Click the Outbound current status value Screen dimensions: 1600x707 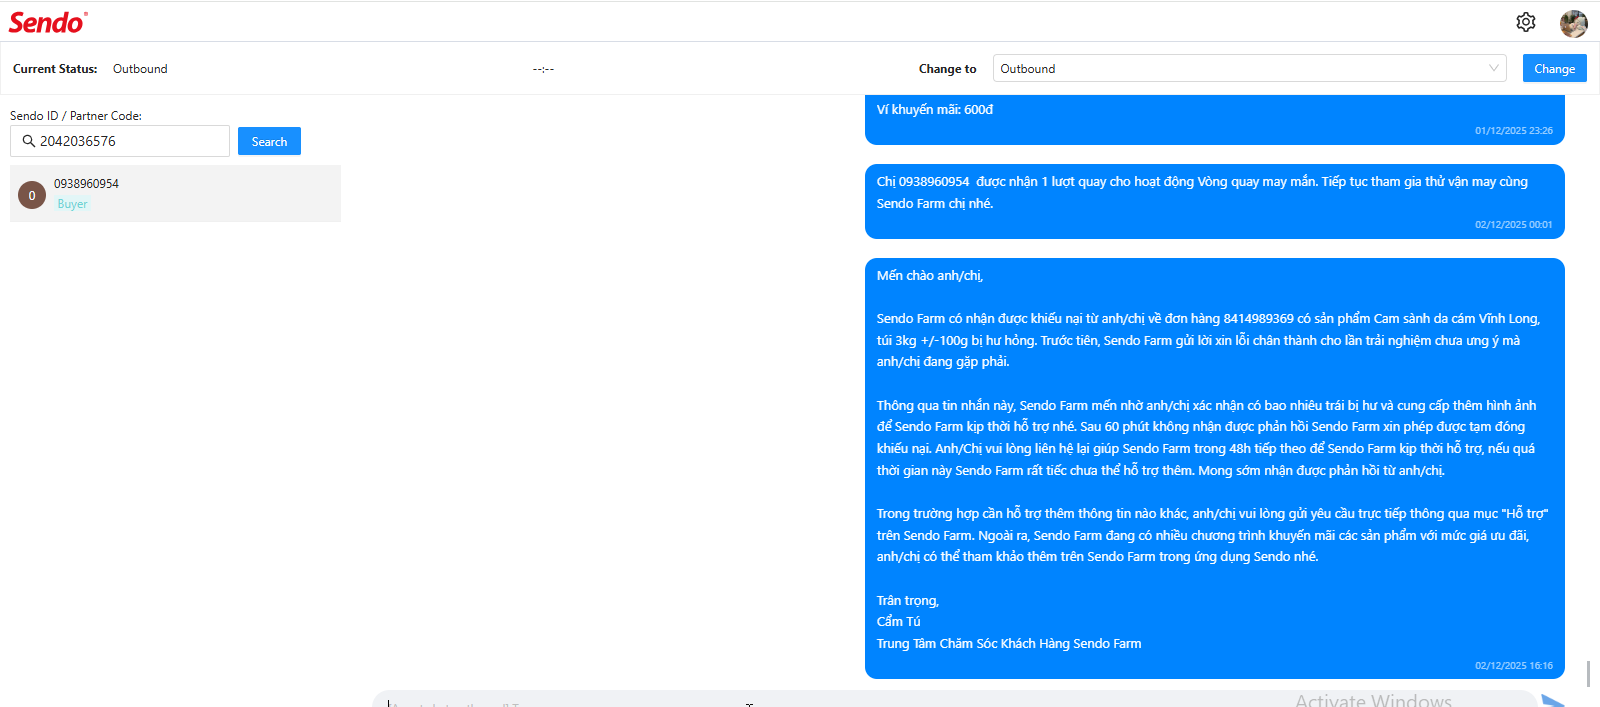(x=140, y=69)
